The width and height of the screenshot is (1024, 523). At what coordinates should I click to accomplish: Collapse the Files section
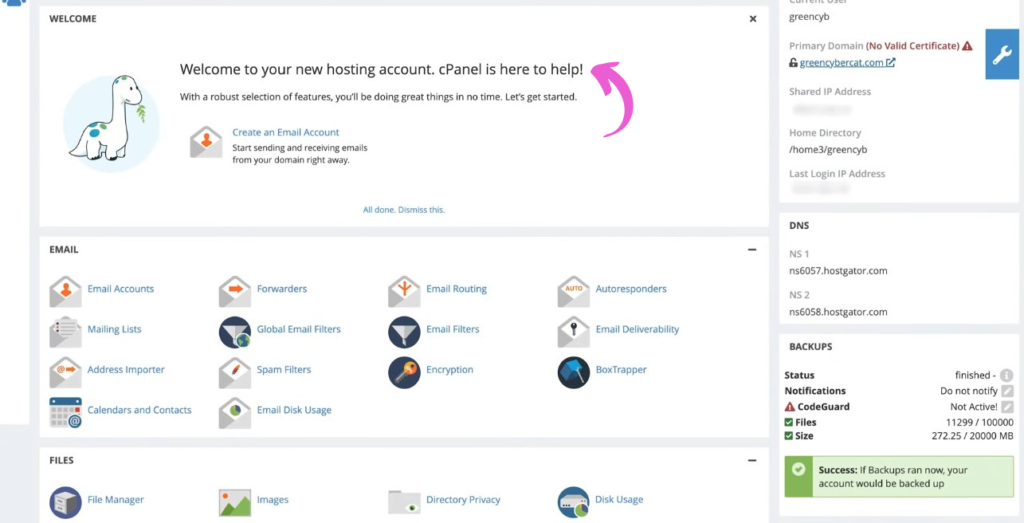coord(752,460)
